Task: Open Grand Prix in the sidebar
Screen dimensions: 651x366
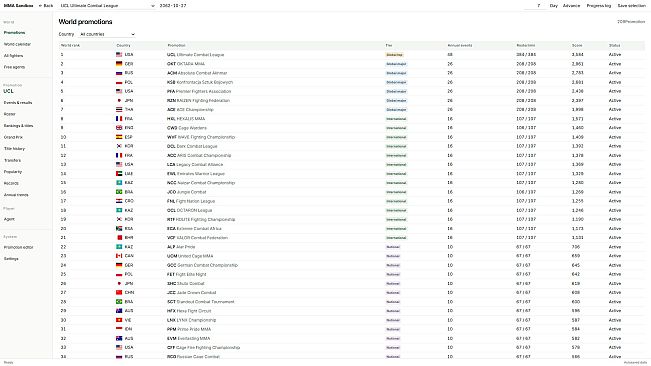Action: 13,137
